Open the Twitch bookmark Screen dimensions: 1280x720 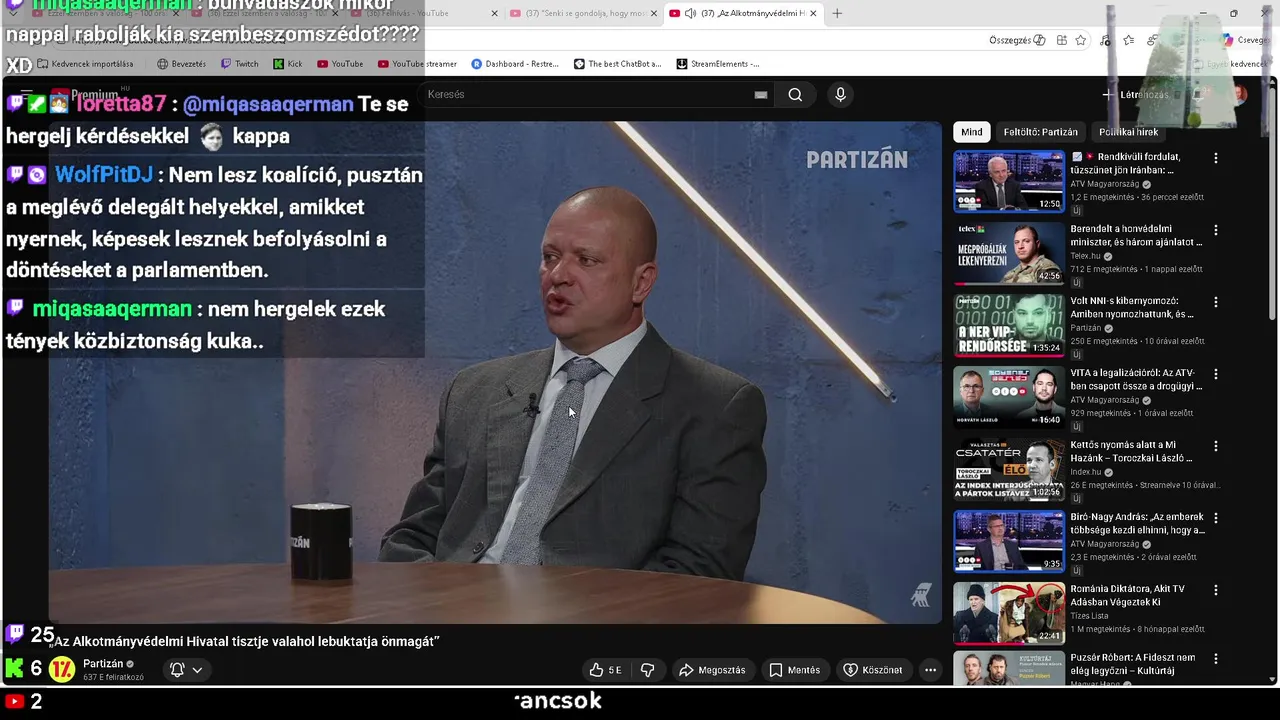(x=239, y=64)
